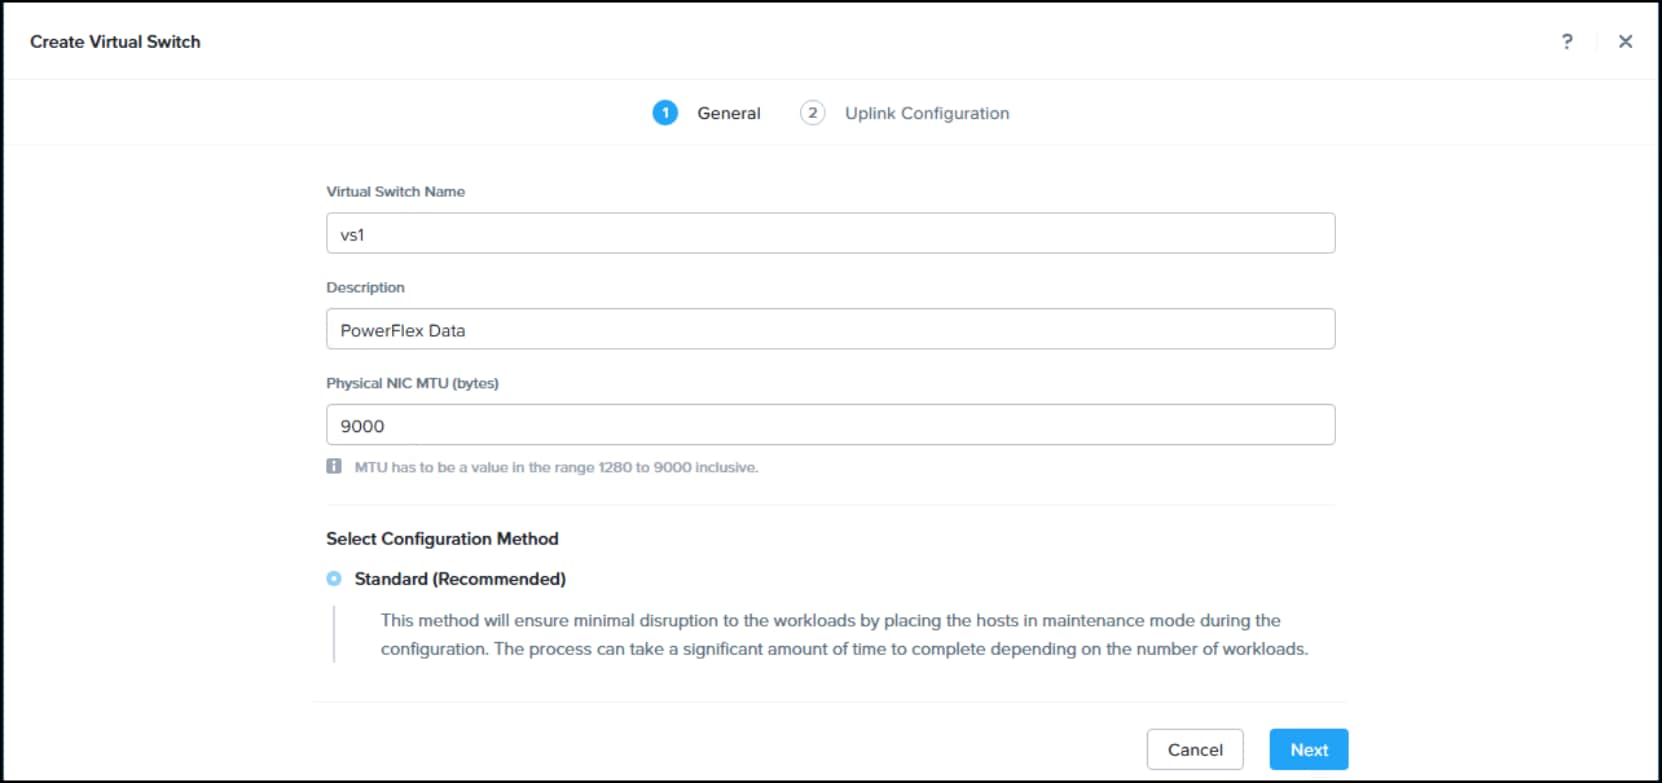Focus the Virtual Switch Name field
Image resolution: width=1662 pixels, height=783 pixels.
830,233
